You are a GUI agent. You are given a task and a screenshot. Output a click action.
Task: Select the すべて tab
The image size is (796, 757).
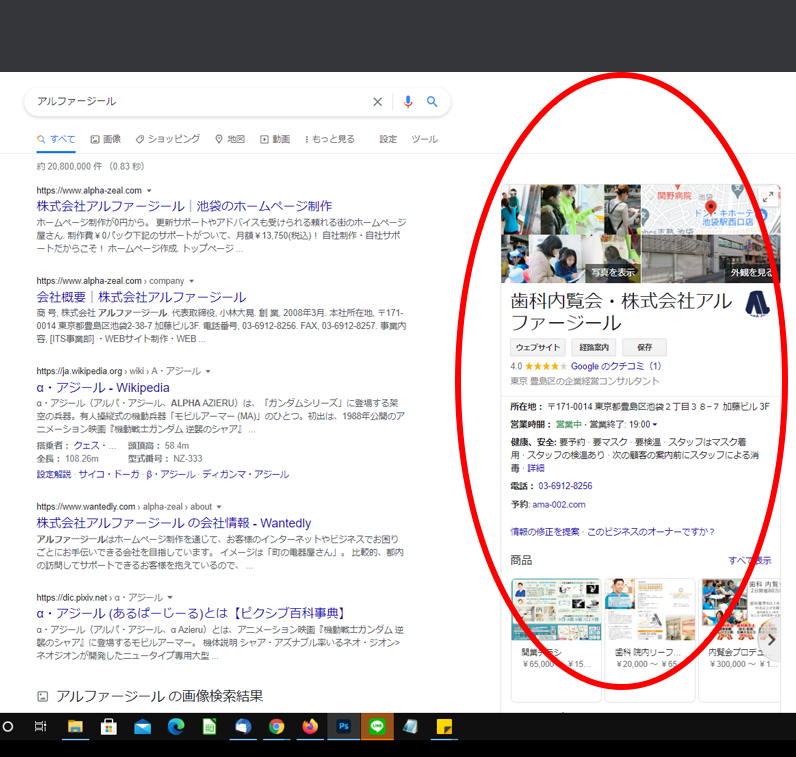pyautogui.click(x=56, y=139)
